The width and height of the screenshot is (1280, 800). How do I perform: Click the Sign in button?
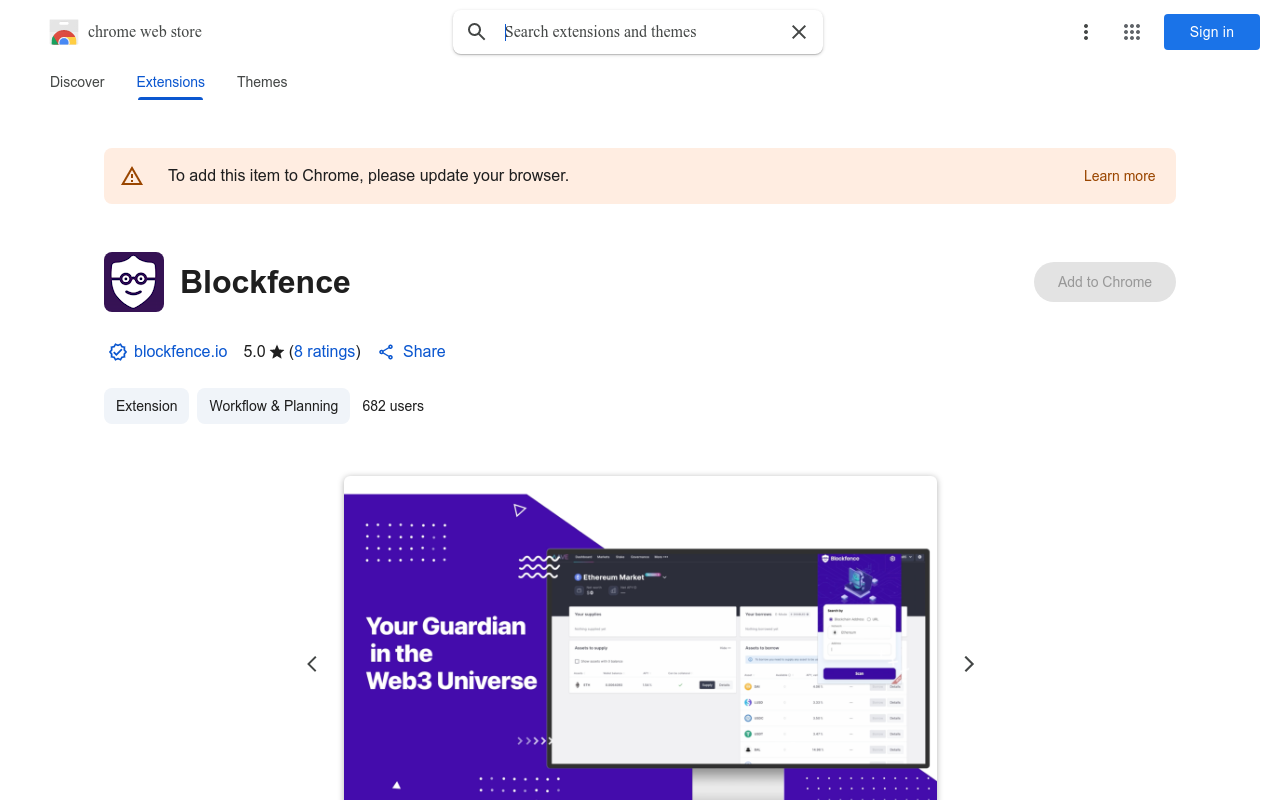1212,32
